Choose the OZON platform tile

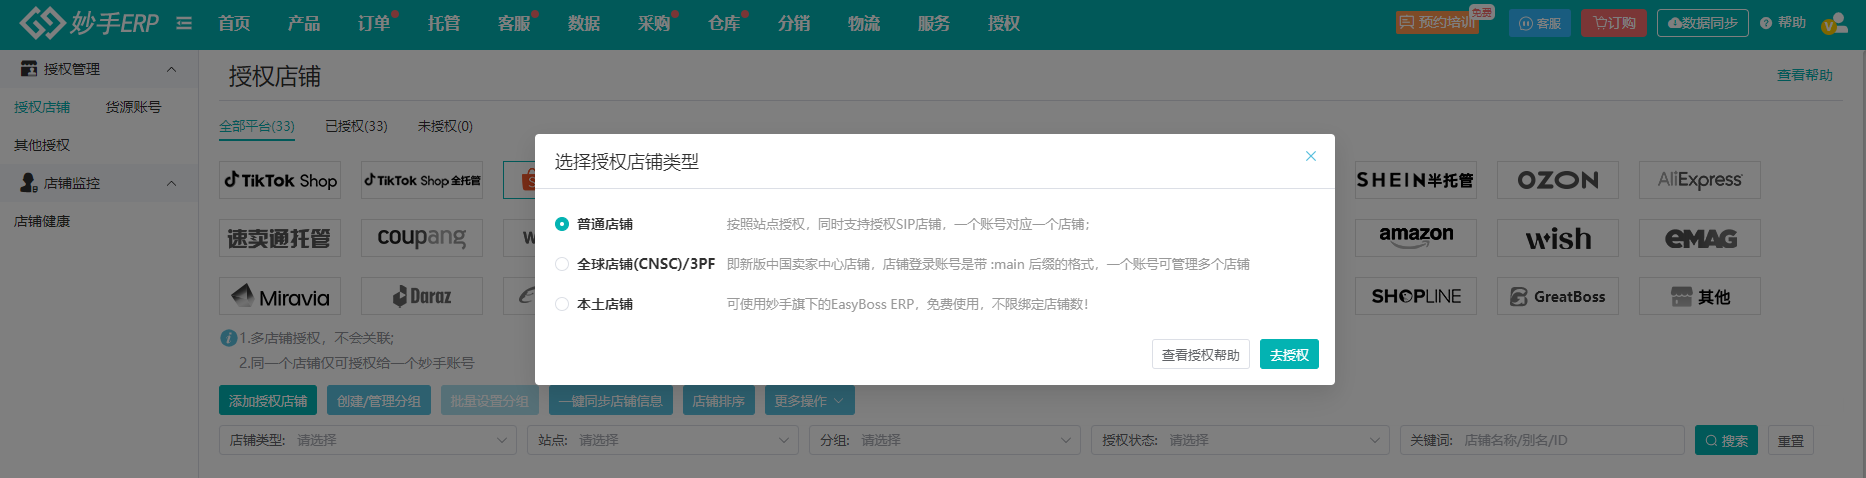click(x=1557, y=180)
